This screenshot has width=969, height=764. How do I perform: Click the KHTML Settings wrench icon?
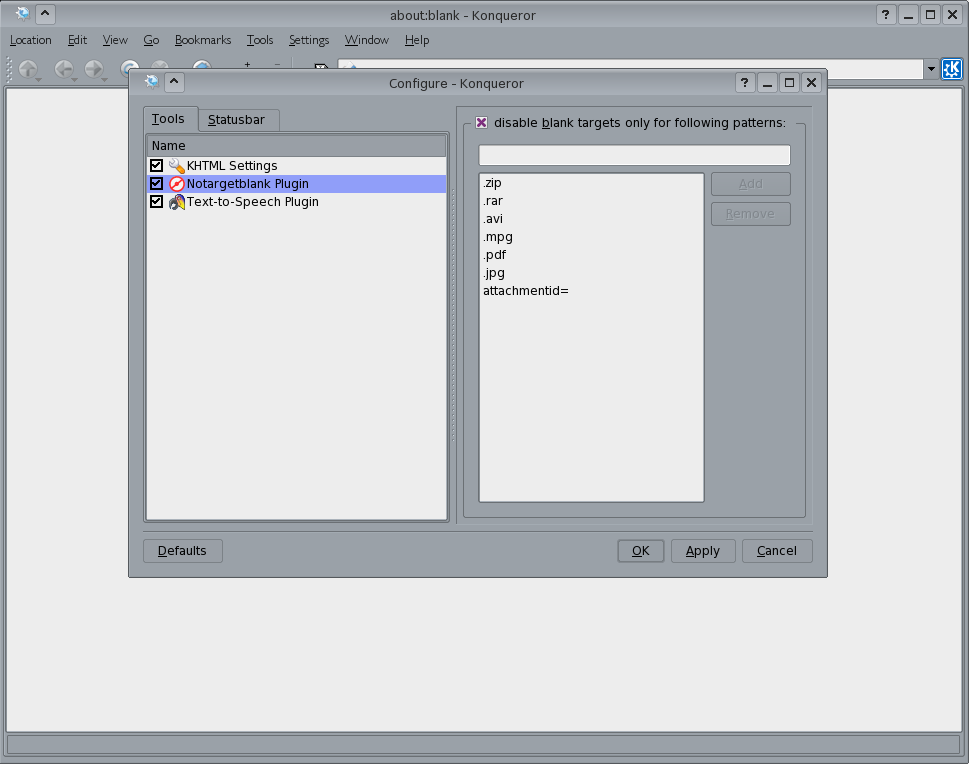[177, 166]
